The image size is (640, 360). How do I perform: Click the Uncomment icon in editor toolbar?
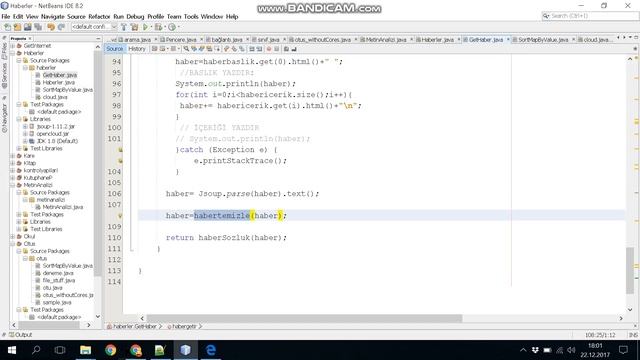[x=293, y=49]
